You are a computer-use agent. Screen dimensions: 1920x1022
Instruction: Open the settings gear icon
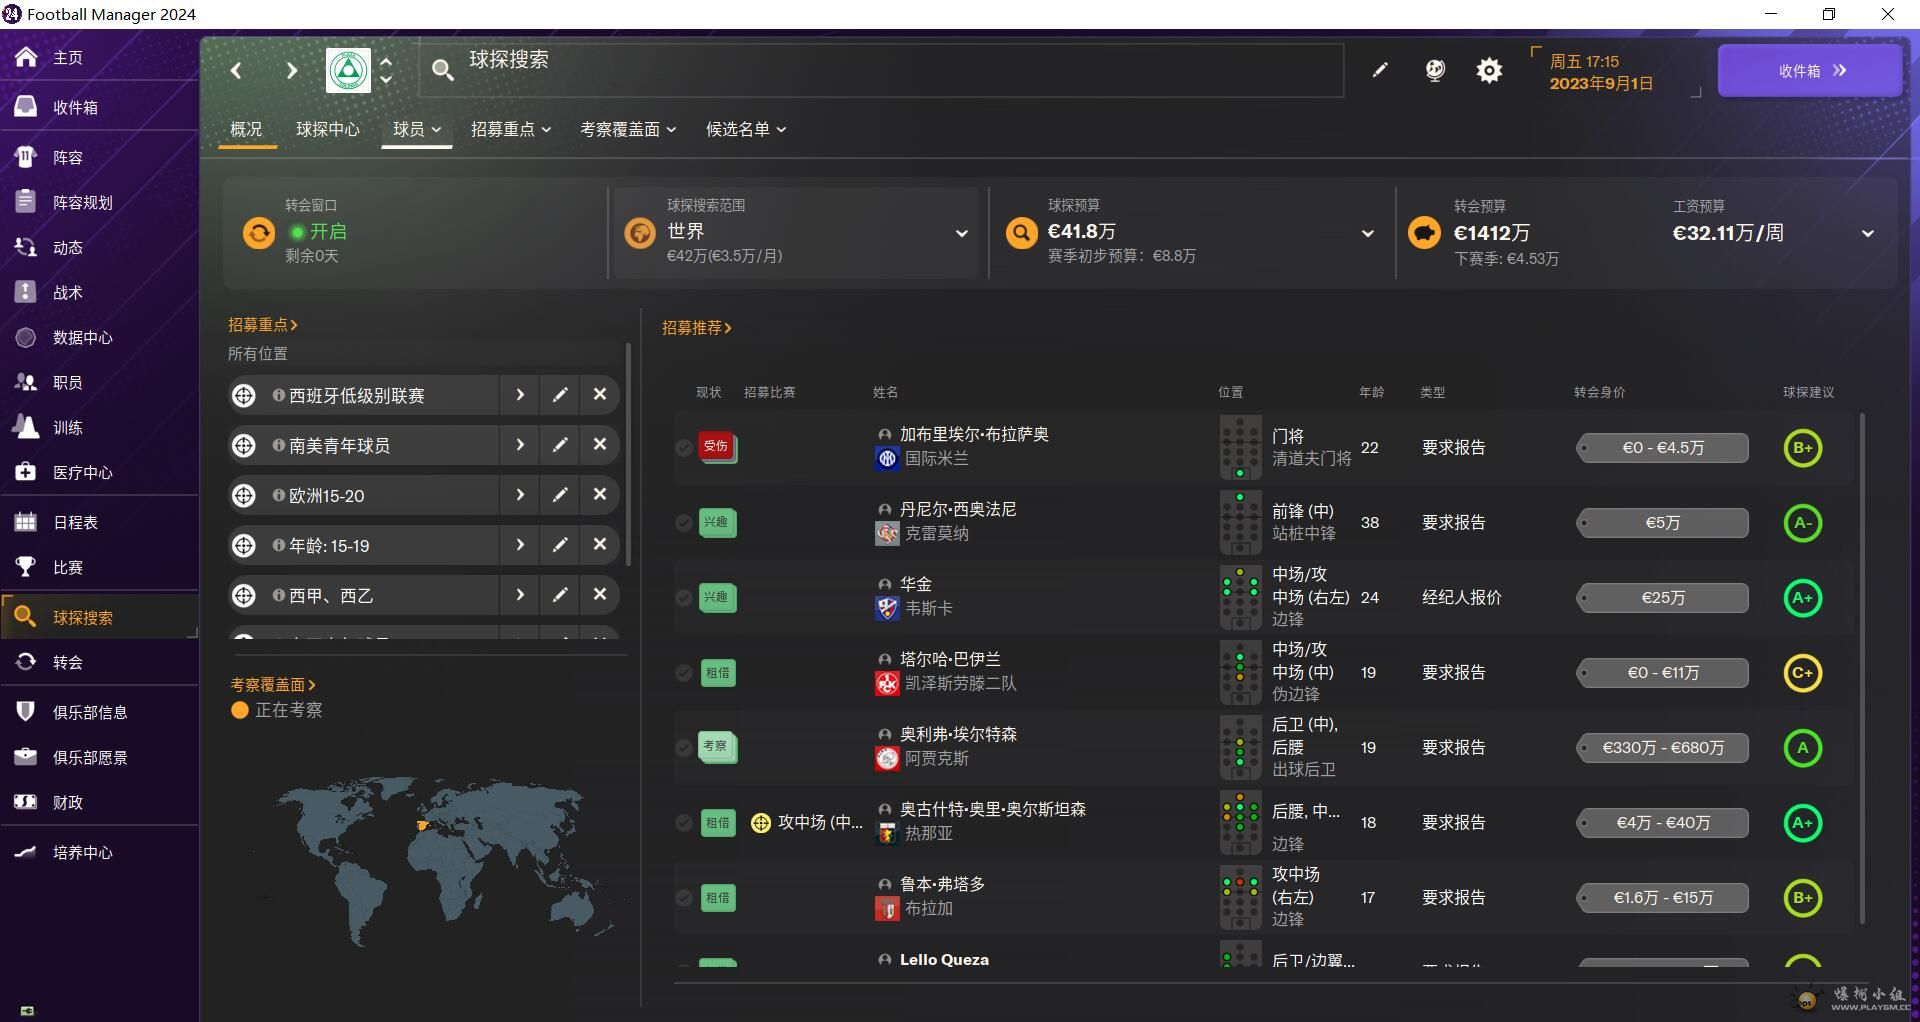[x=1489, y=70]
